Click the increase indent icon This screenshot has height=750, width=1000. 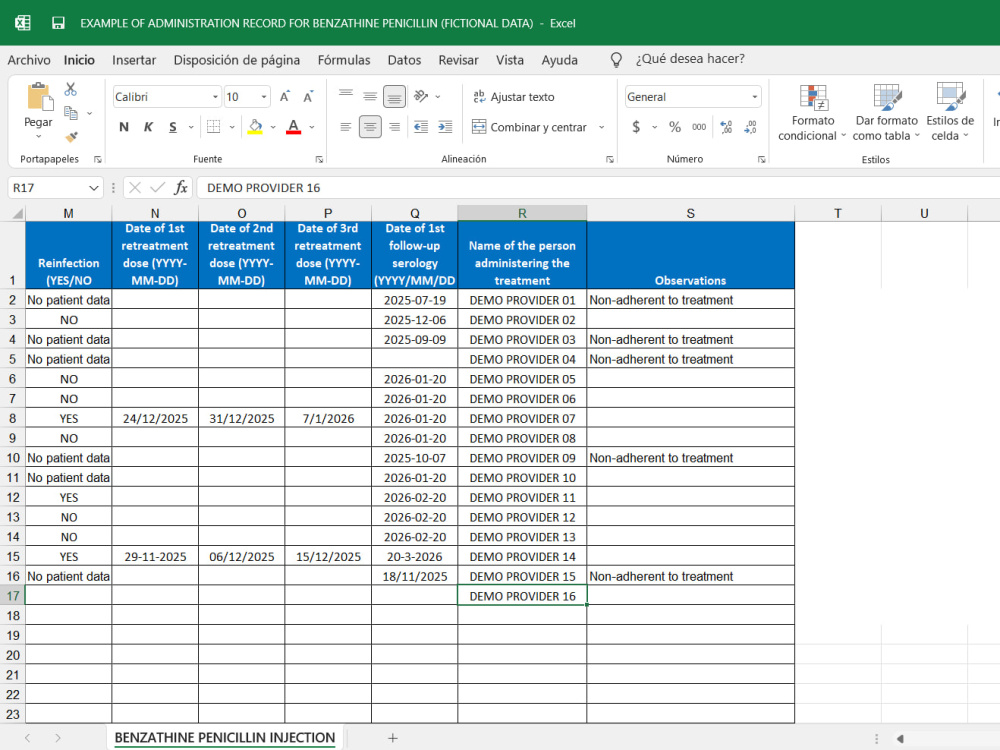[445, 127]
